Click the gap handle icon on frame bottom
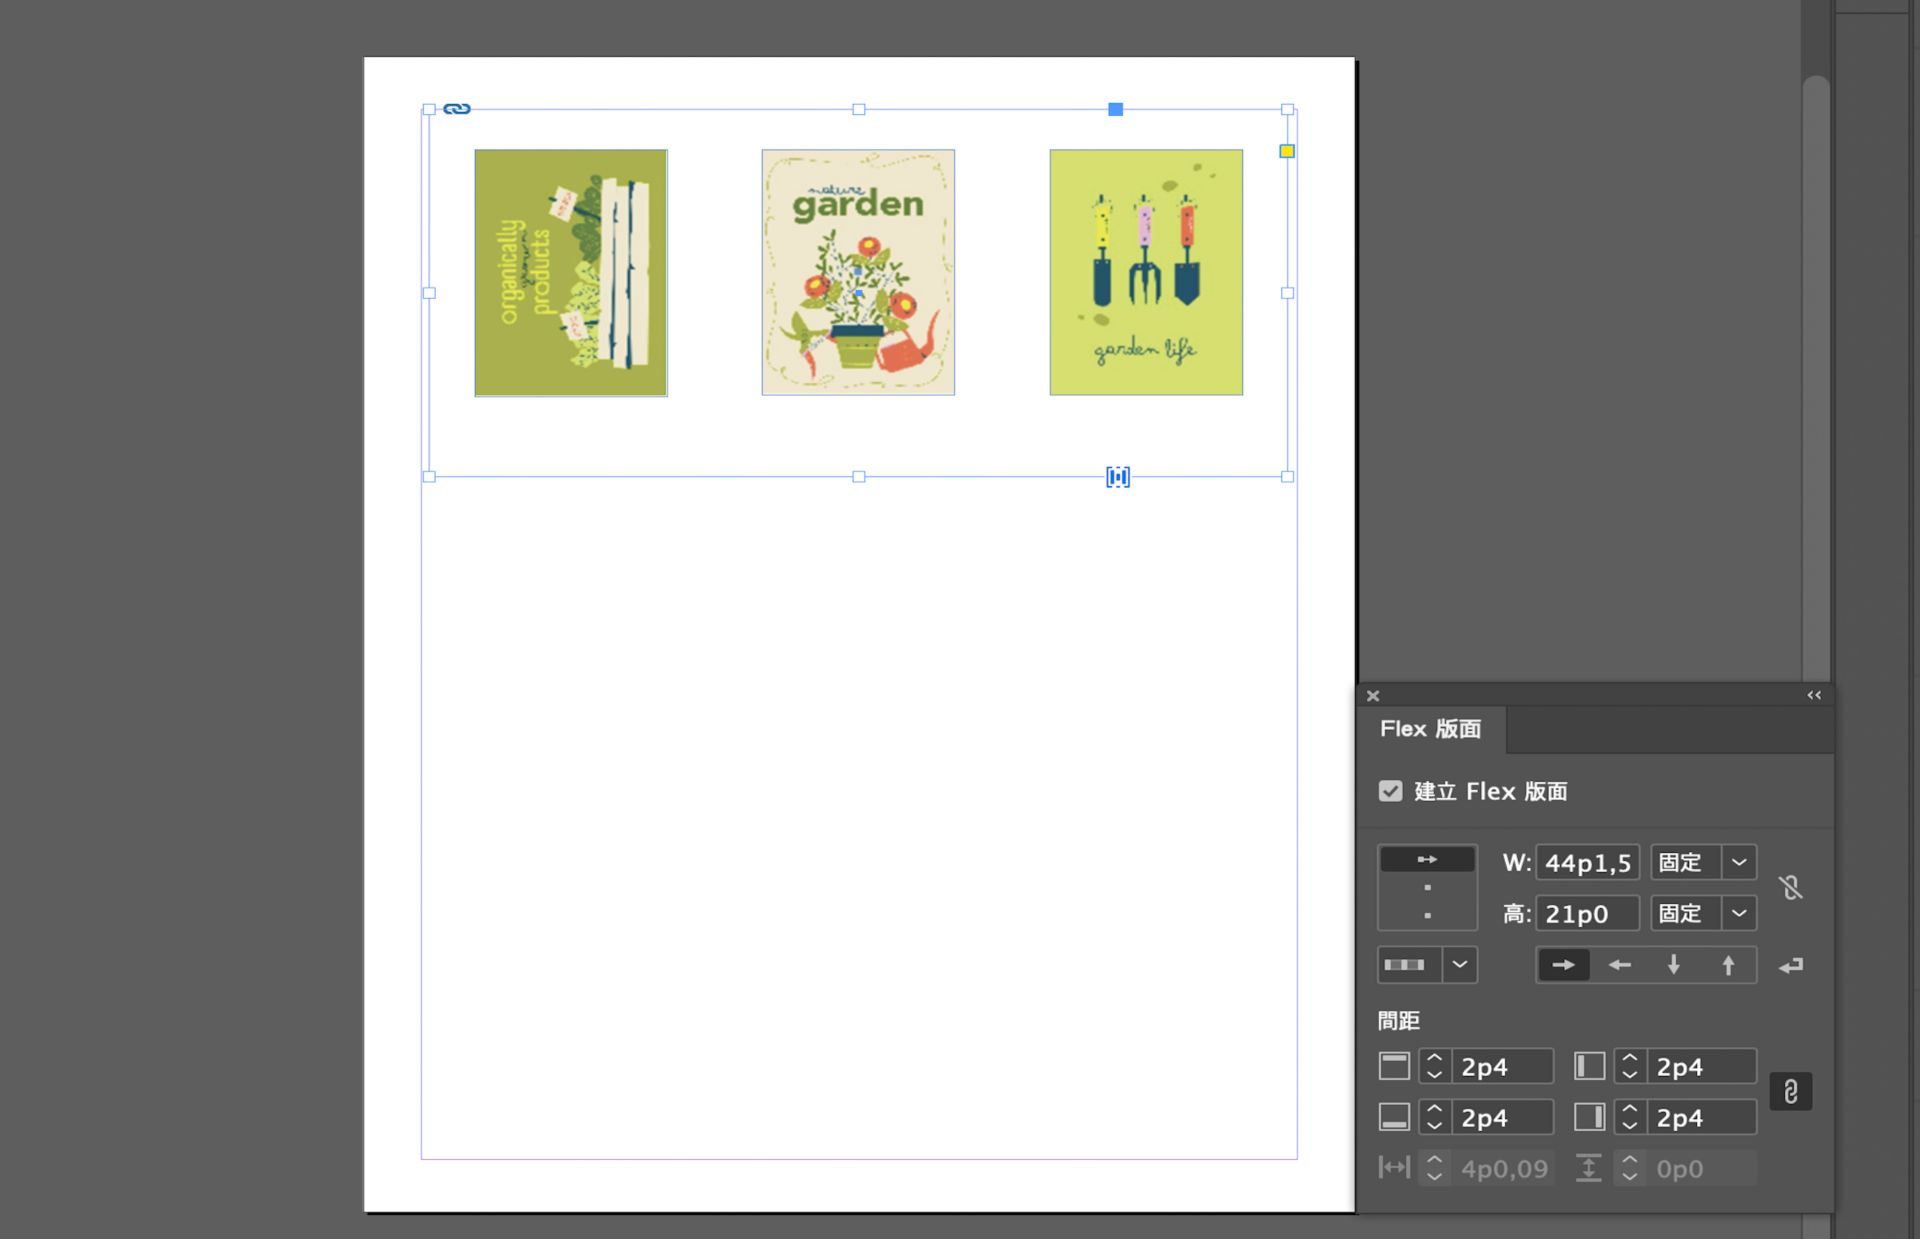Viewport: 1920px width, 1239px height. click(1118, 477)
